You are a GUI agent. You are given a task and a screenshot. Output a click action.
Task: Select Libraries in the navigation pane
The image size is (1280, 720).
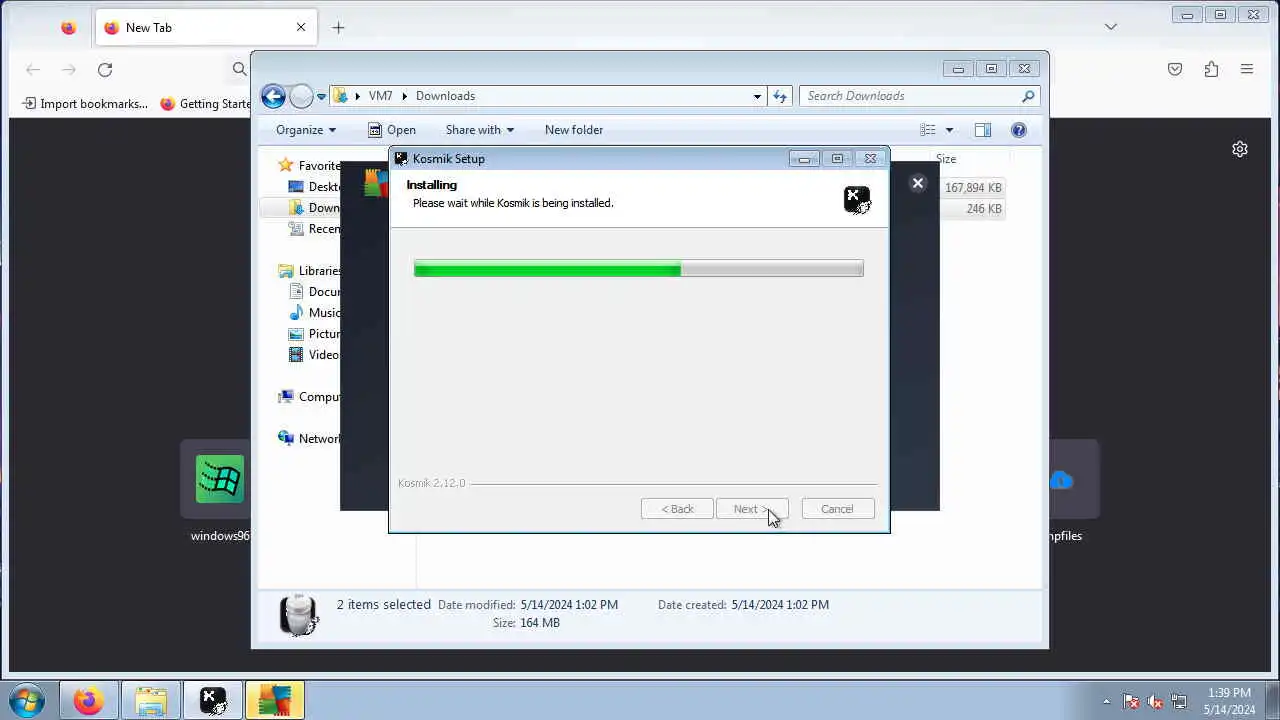coord(309,271)
